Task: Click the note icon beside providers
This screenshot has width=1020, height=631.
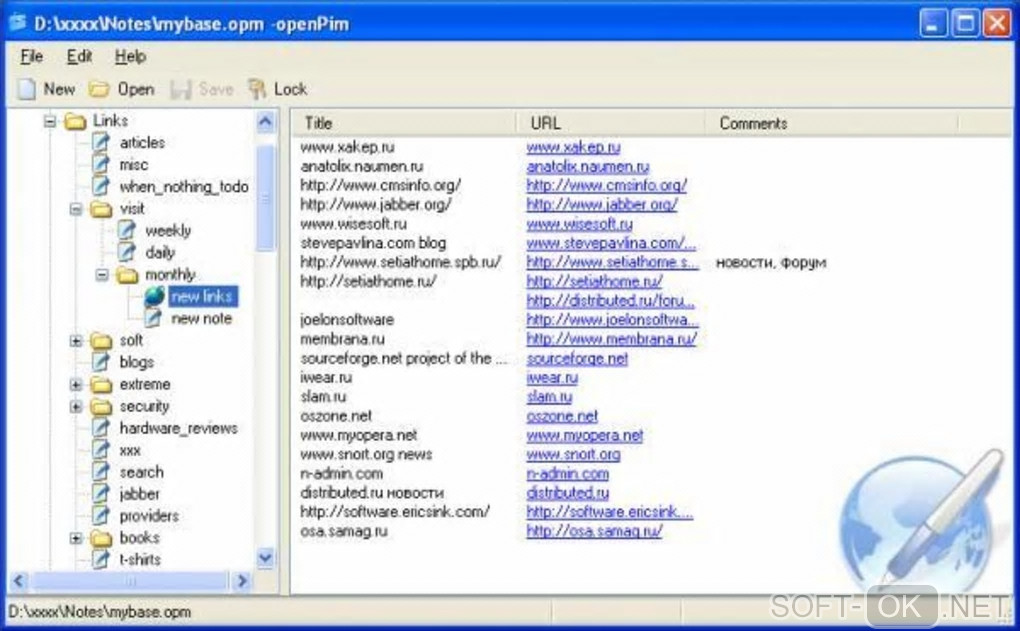Action: 100,516
